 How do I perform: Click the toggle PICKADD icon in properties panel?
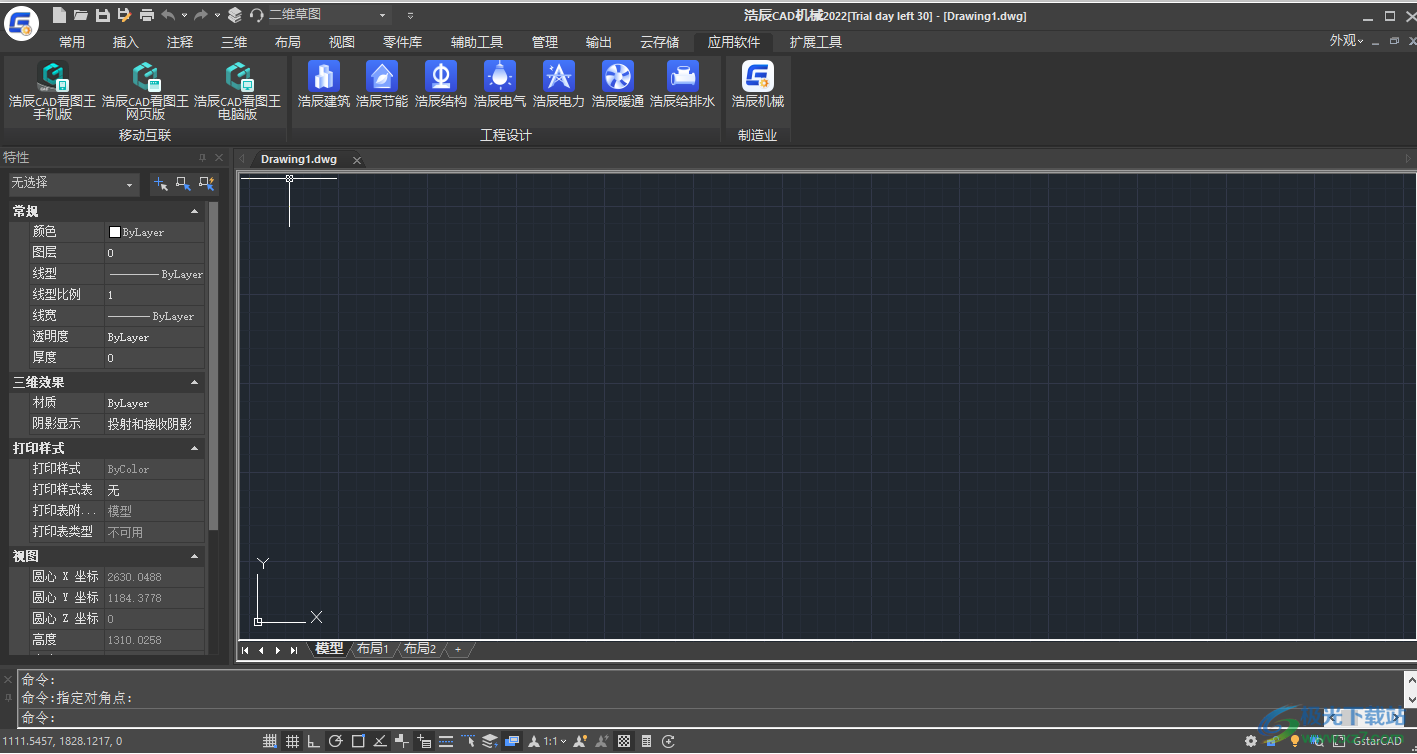coord(160,183)
